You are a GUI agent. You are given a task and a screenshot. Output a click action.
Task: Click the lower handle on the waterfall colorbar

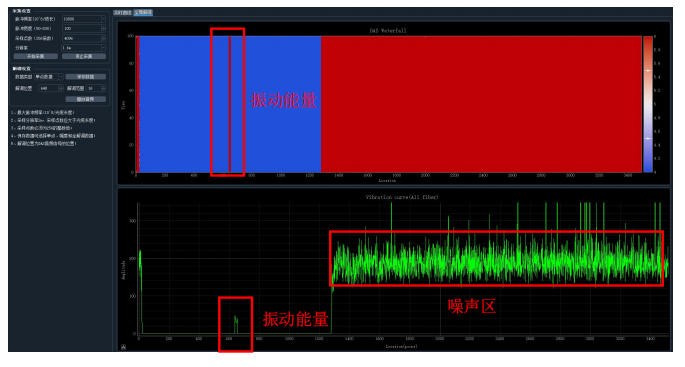pyautogui.click(x=648, y=138)
